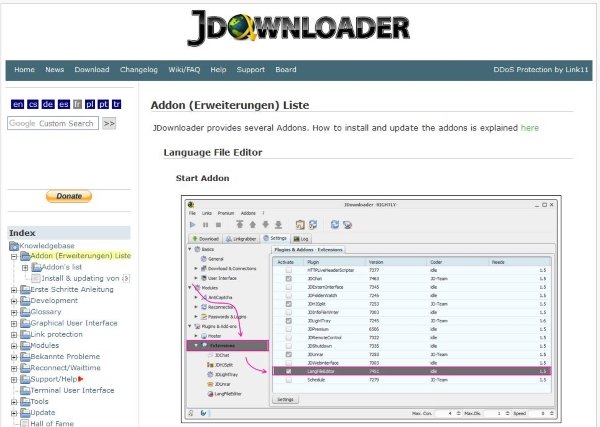
Task: Expand the Modules tree node in Index
Action: [14, 346]
